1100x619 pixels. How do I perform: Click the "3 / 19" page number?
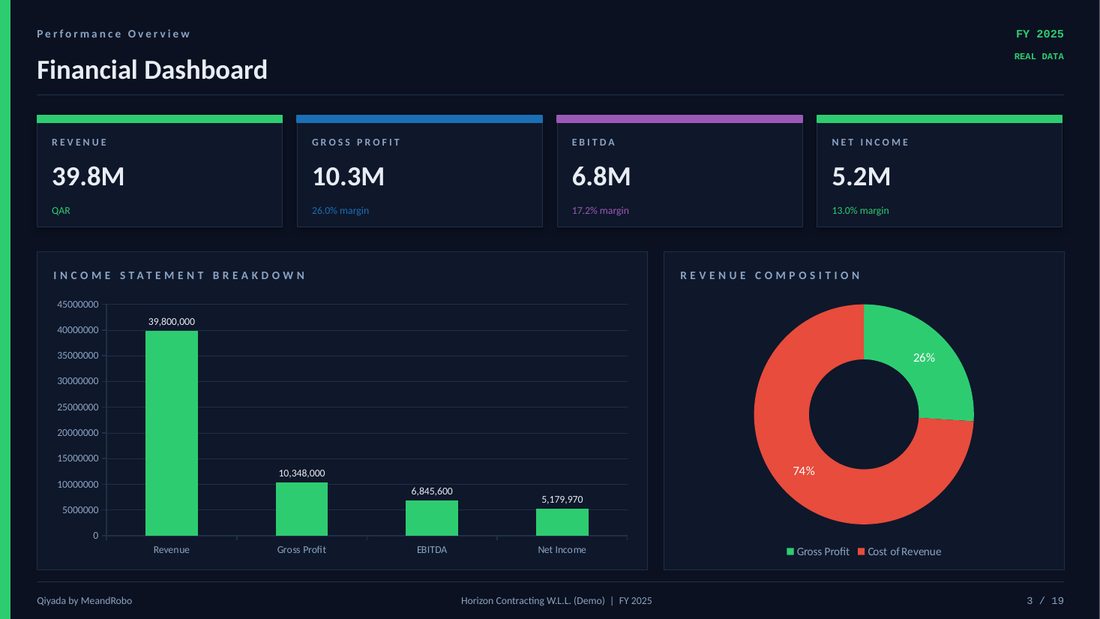[x=1045, y=601]
